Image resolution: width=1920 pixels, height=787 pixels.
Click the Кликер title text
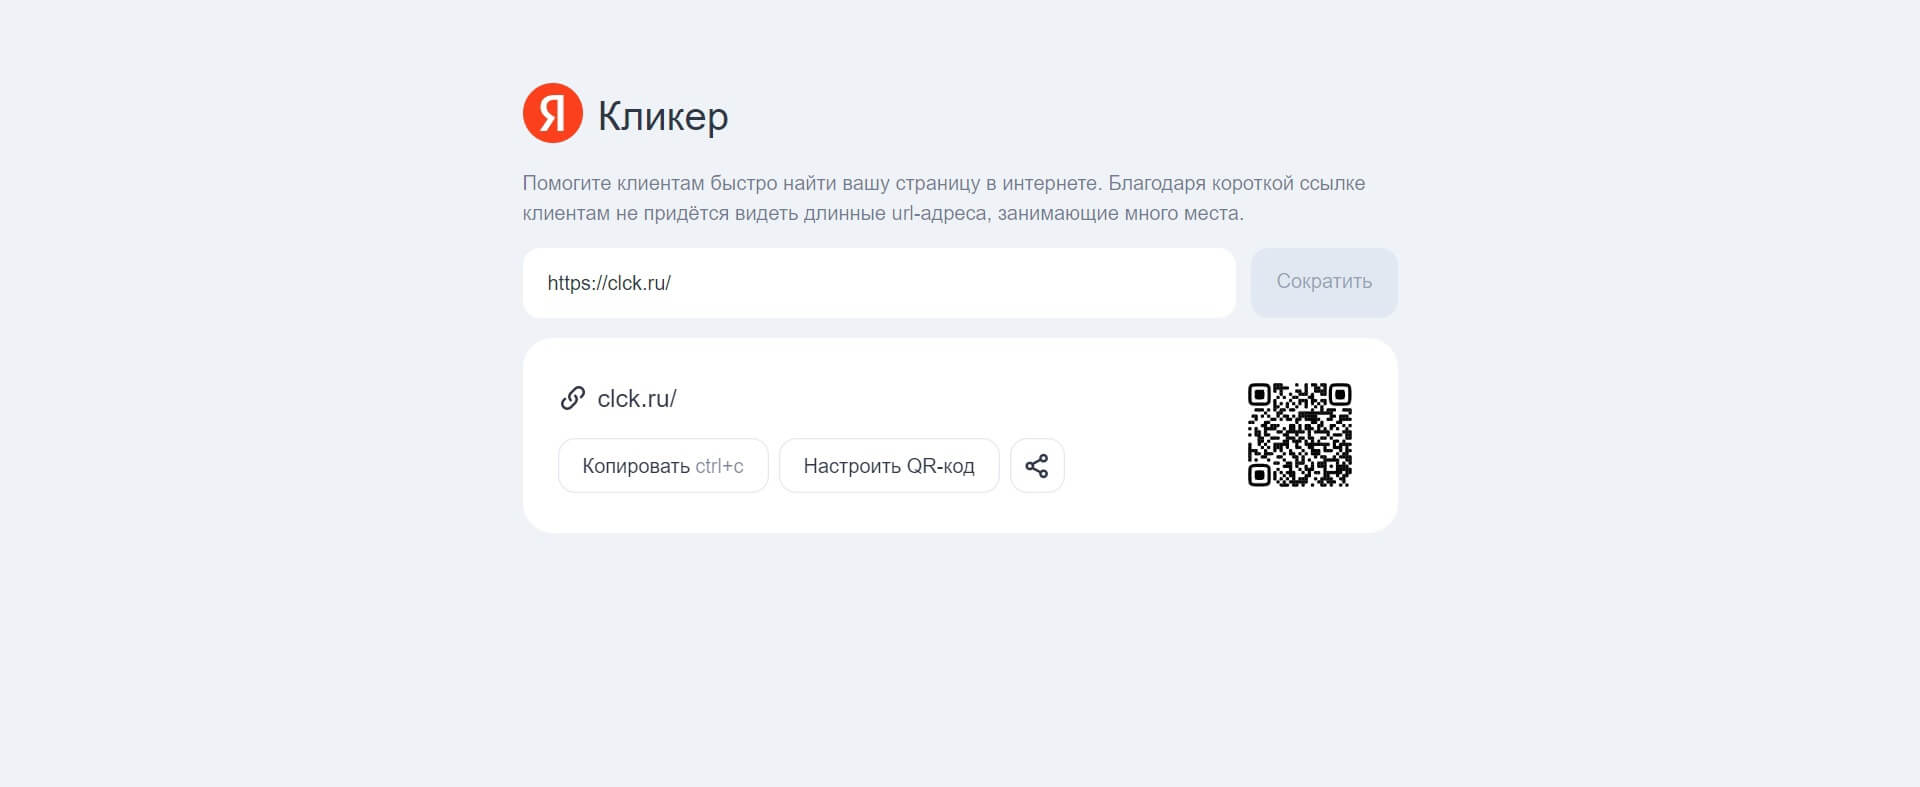click(x=663, y=116)
